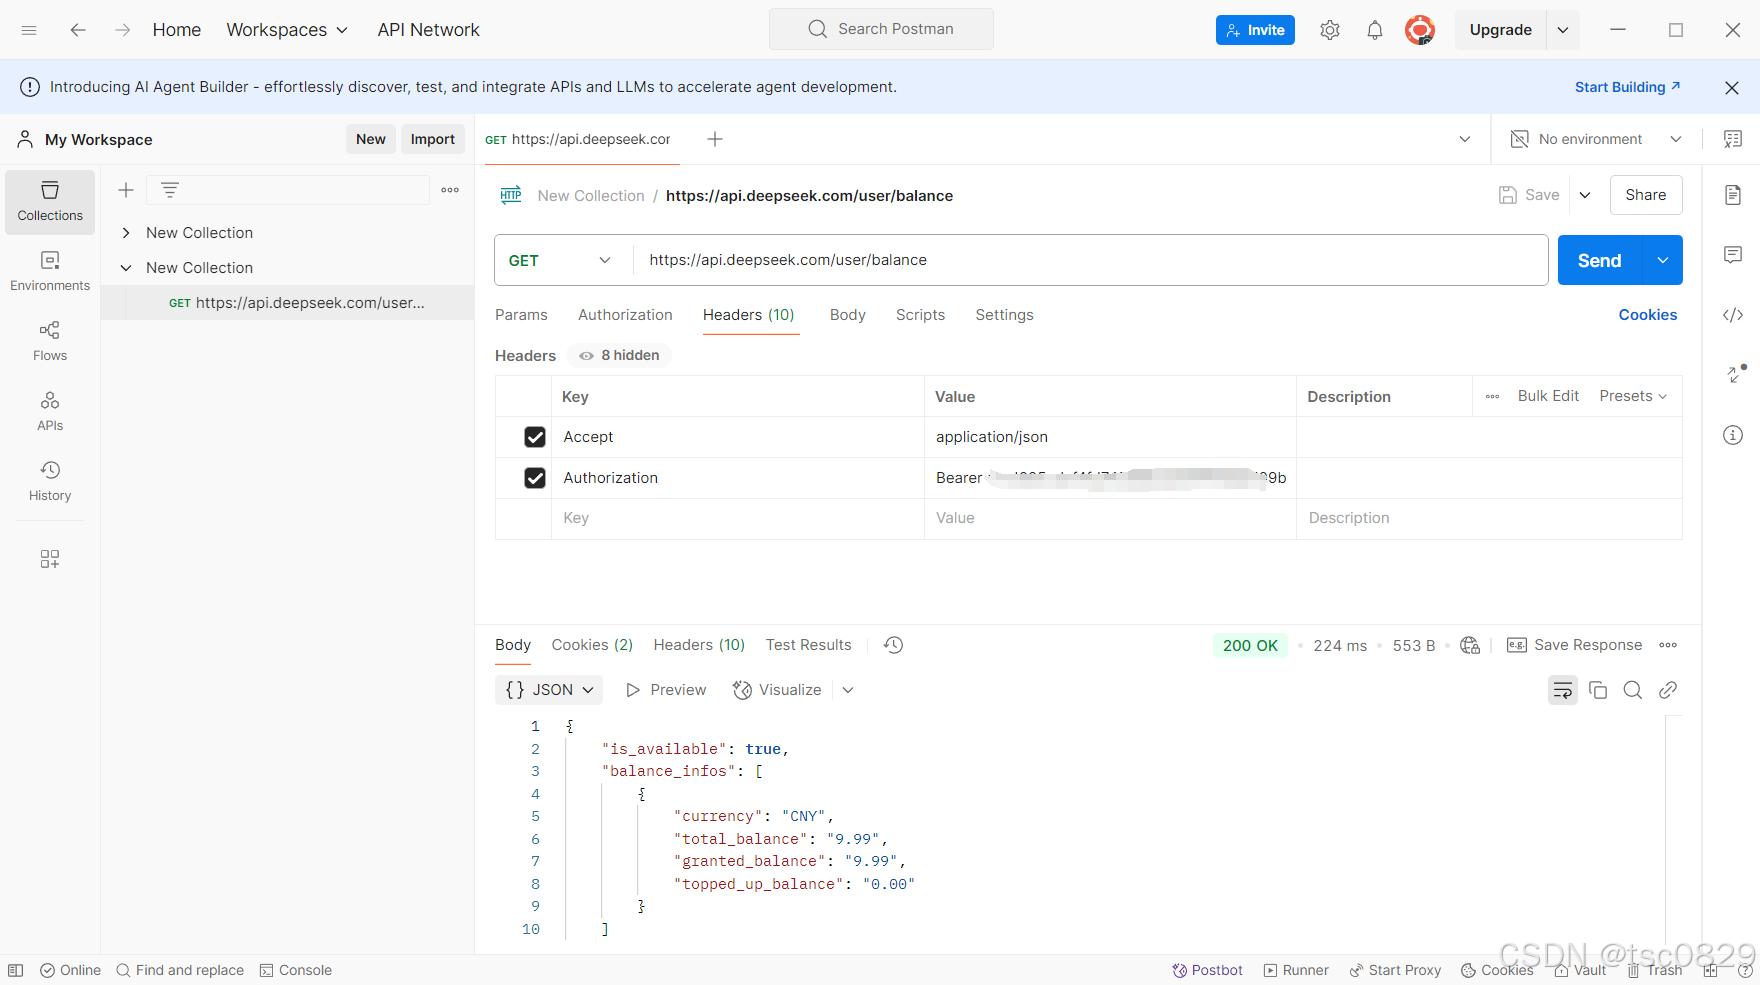Click the Import button
The width and height of the screenshot is (1760, 985).
433,139
